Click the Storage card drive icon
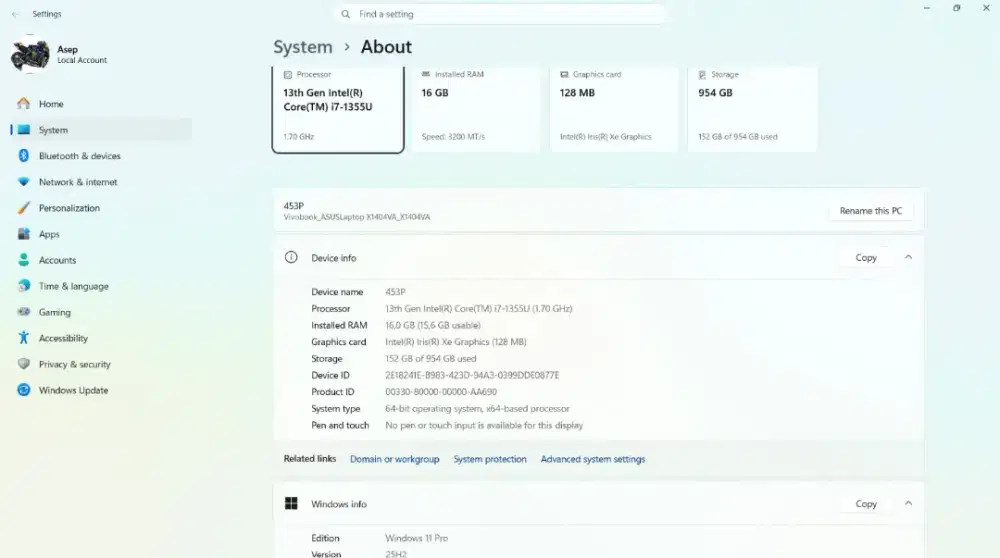 pyautogui.click(x=702, y=75)
